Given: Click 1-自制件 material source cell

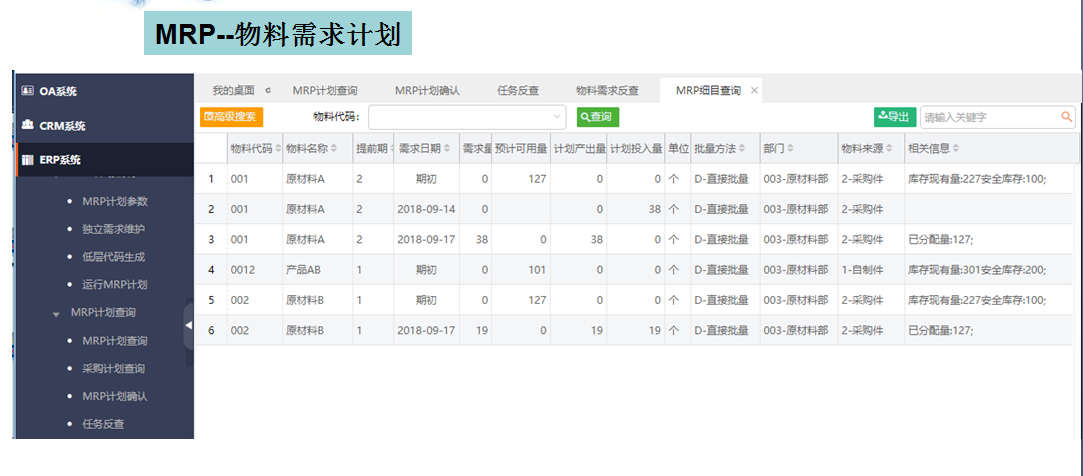Looking at the screenshot, I should [861, 269].
